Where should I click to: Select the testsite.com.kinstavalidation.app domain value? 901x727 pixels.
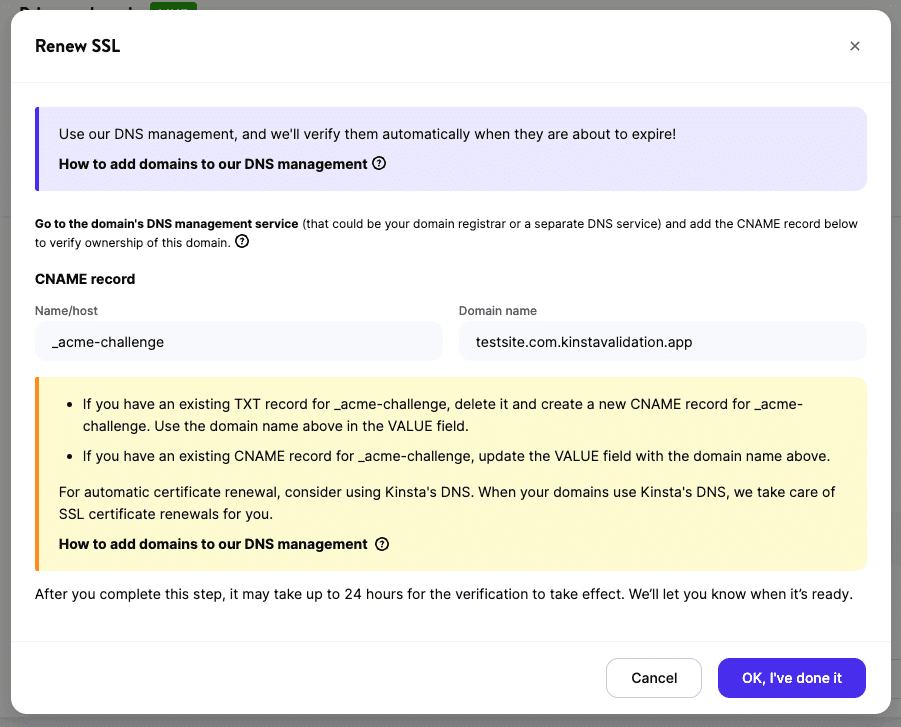pos(662,341)
